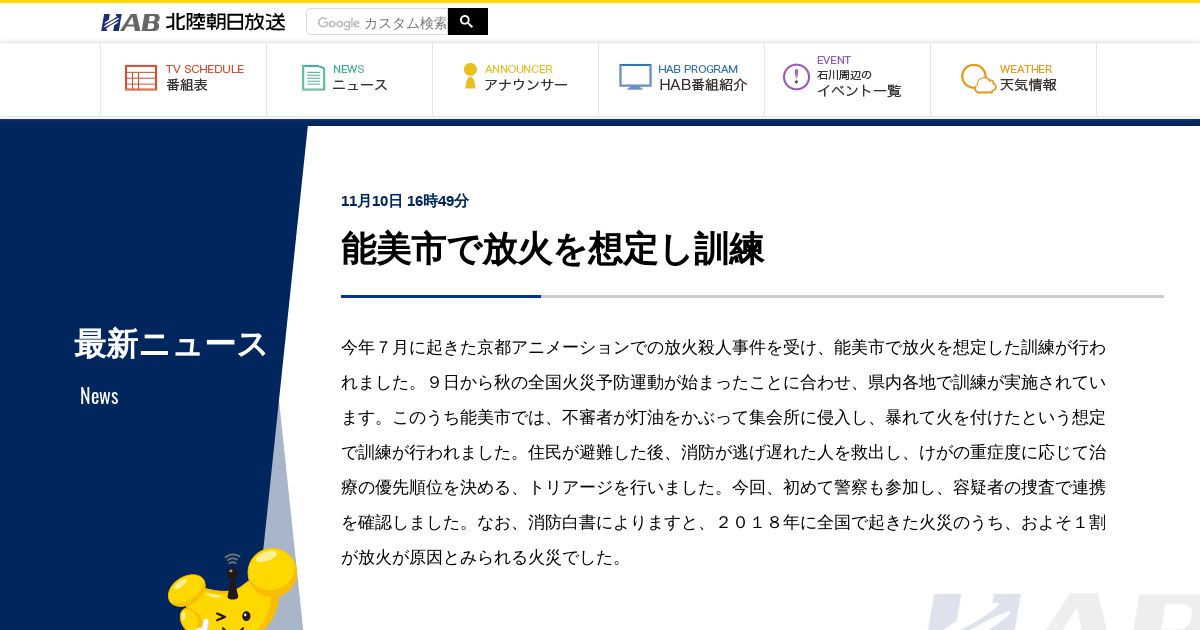This screenshot has height=630, width=1200.
Task: Click the News sidebar subtitle
Action: [x=99, y=396]
